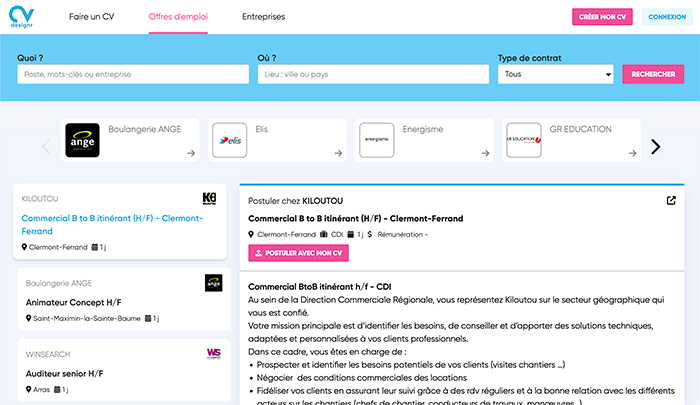Click the WINSEARCH WS logo icon
Viewport: 700px width, 405px height.
213,354
